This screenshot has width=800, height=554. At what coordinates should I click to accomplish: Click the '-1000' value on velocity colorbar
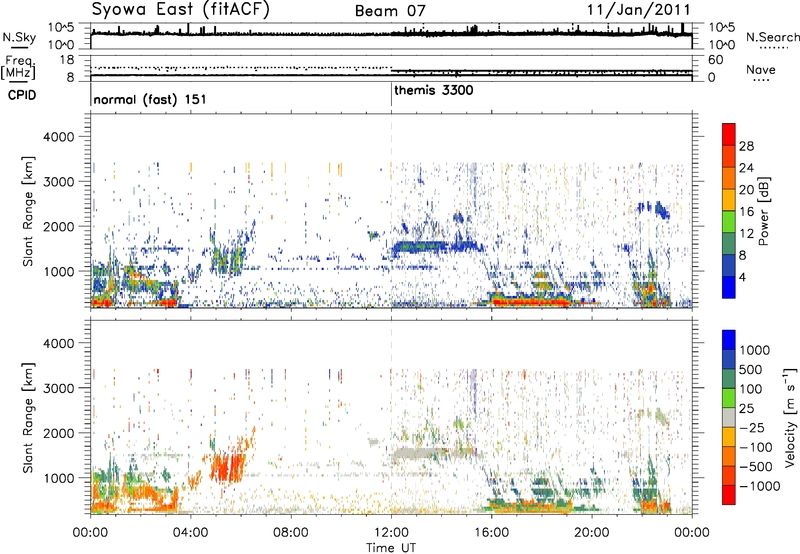(760, 486)
